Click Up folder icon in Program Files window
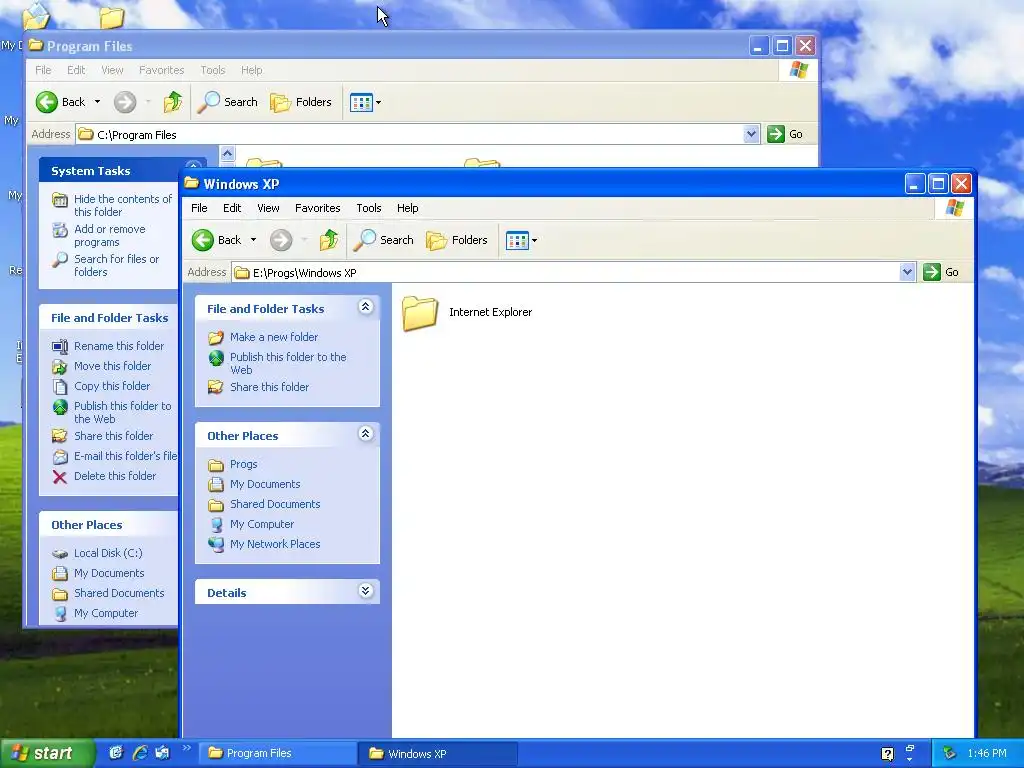The width and height of the screenshot is (1024, 768). (x=172, y=102)
